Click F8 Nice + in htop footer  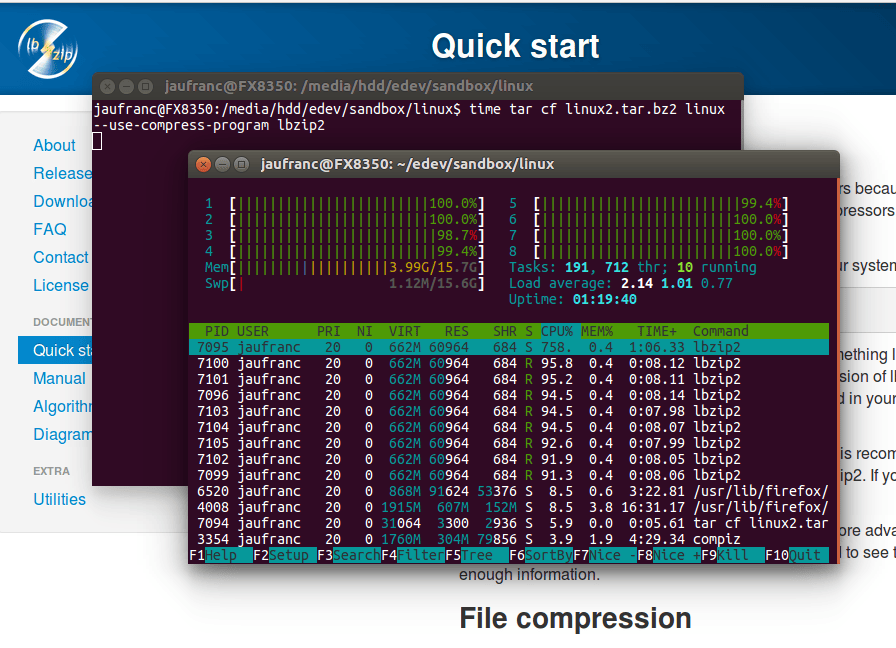pyautogui.click(x=669, y=555)
